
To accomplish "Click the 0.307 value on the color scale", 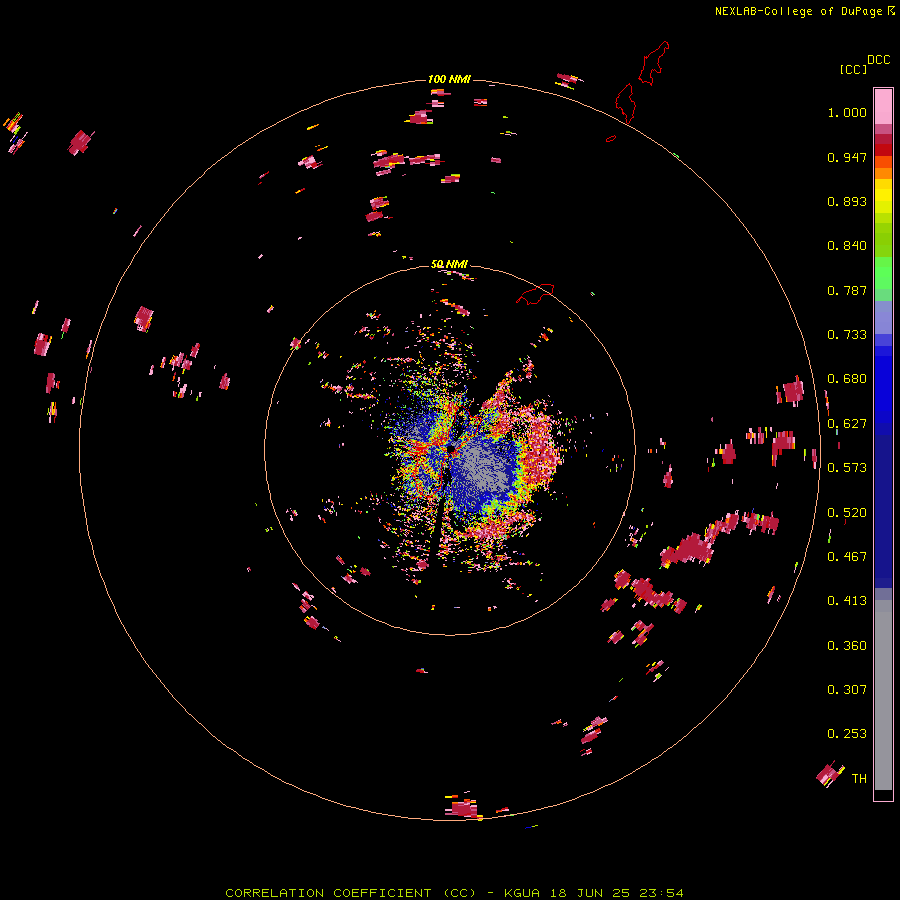I will point(847,690).
